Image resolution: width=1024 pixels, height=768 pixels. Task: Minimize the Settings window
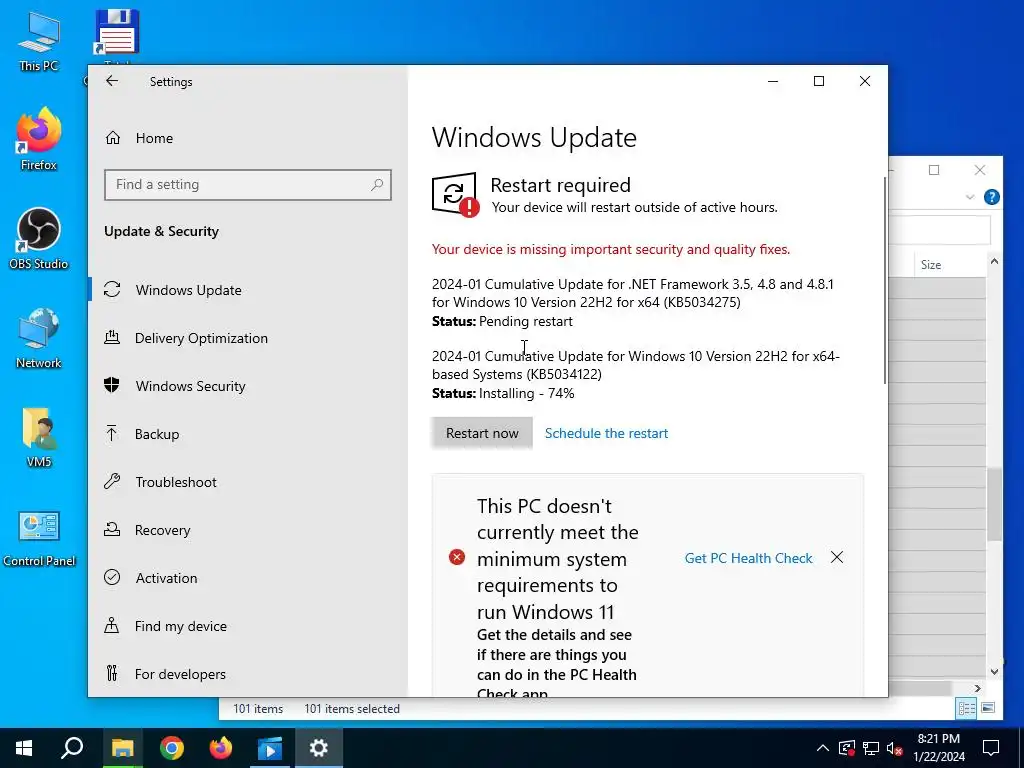[x=773, y=81]
